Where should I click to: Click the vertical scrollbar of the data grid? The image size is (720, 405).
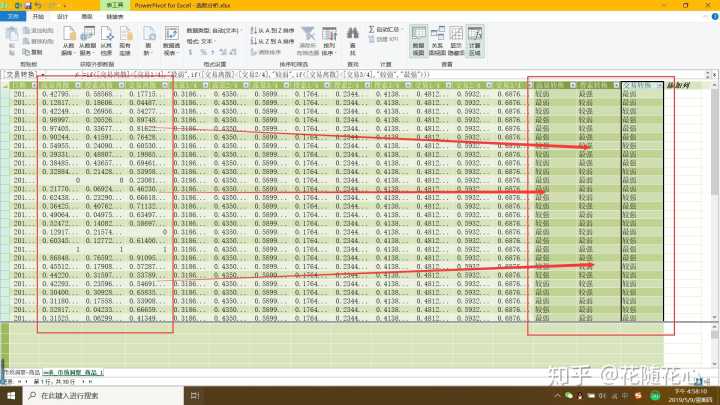point(715,200)
